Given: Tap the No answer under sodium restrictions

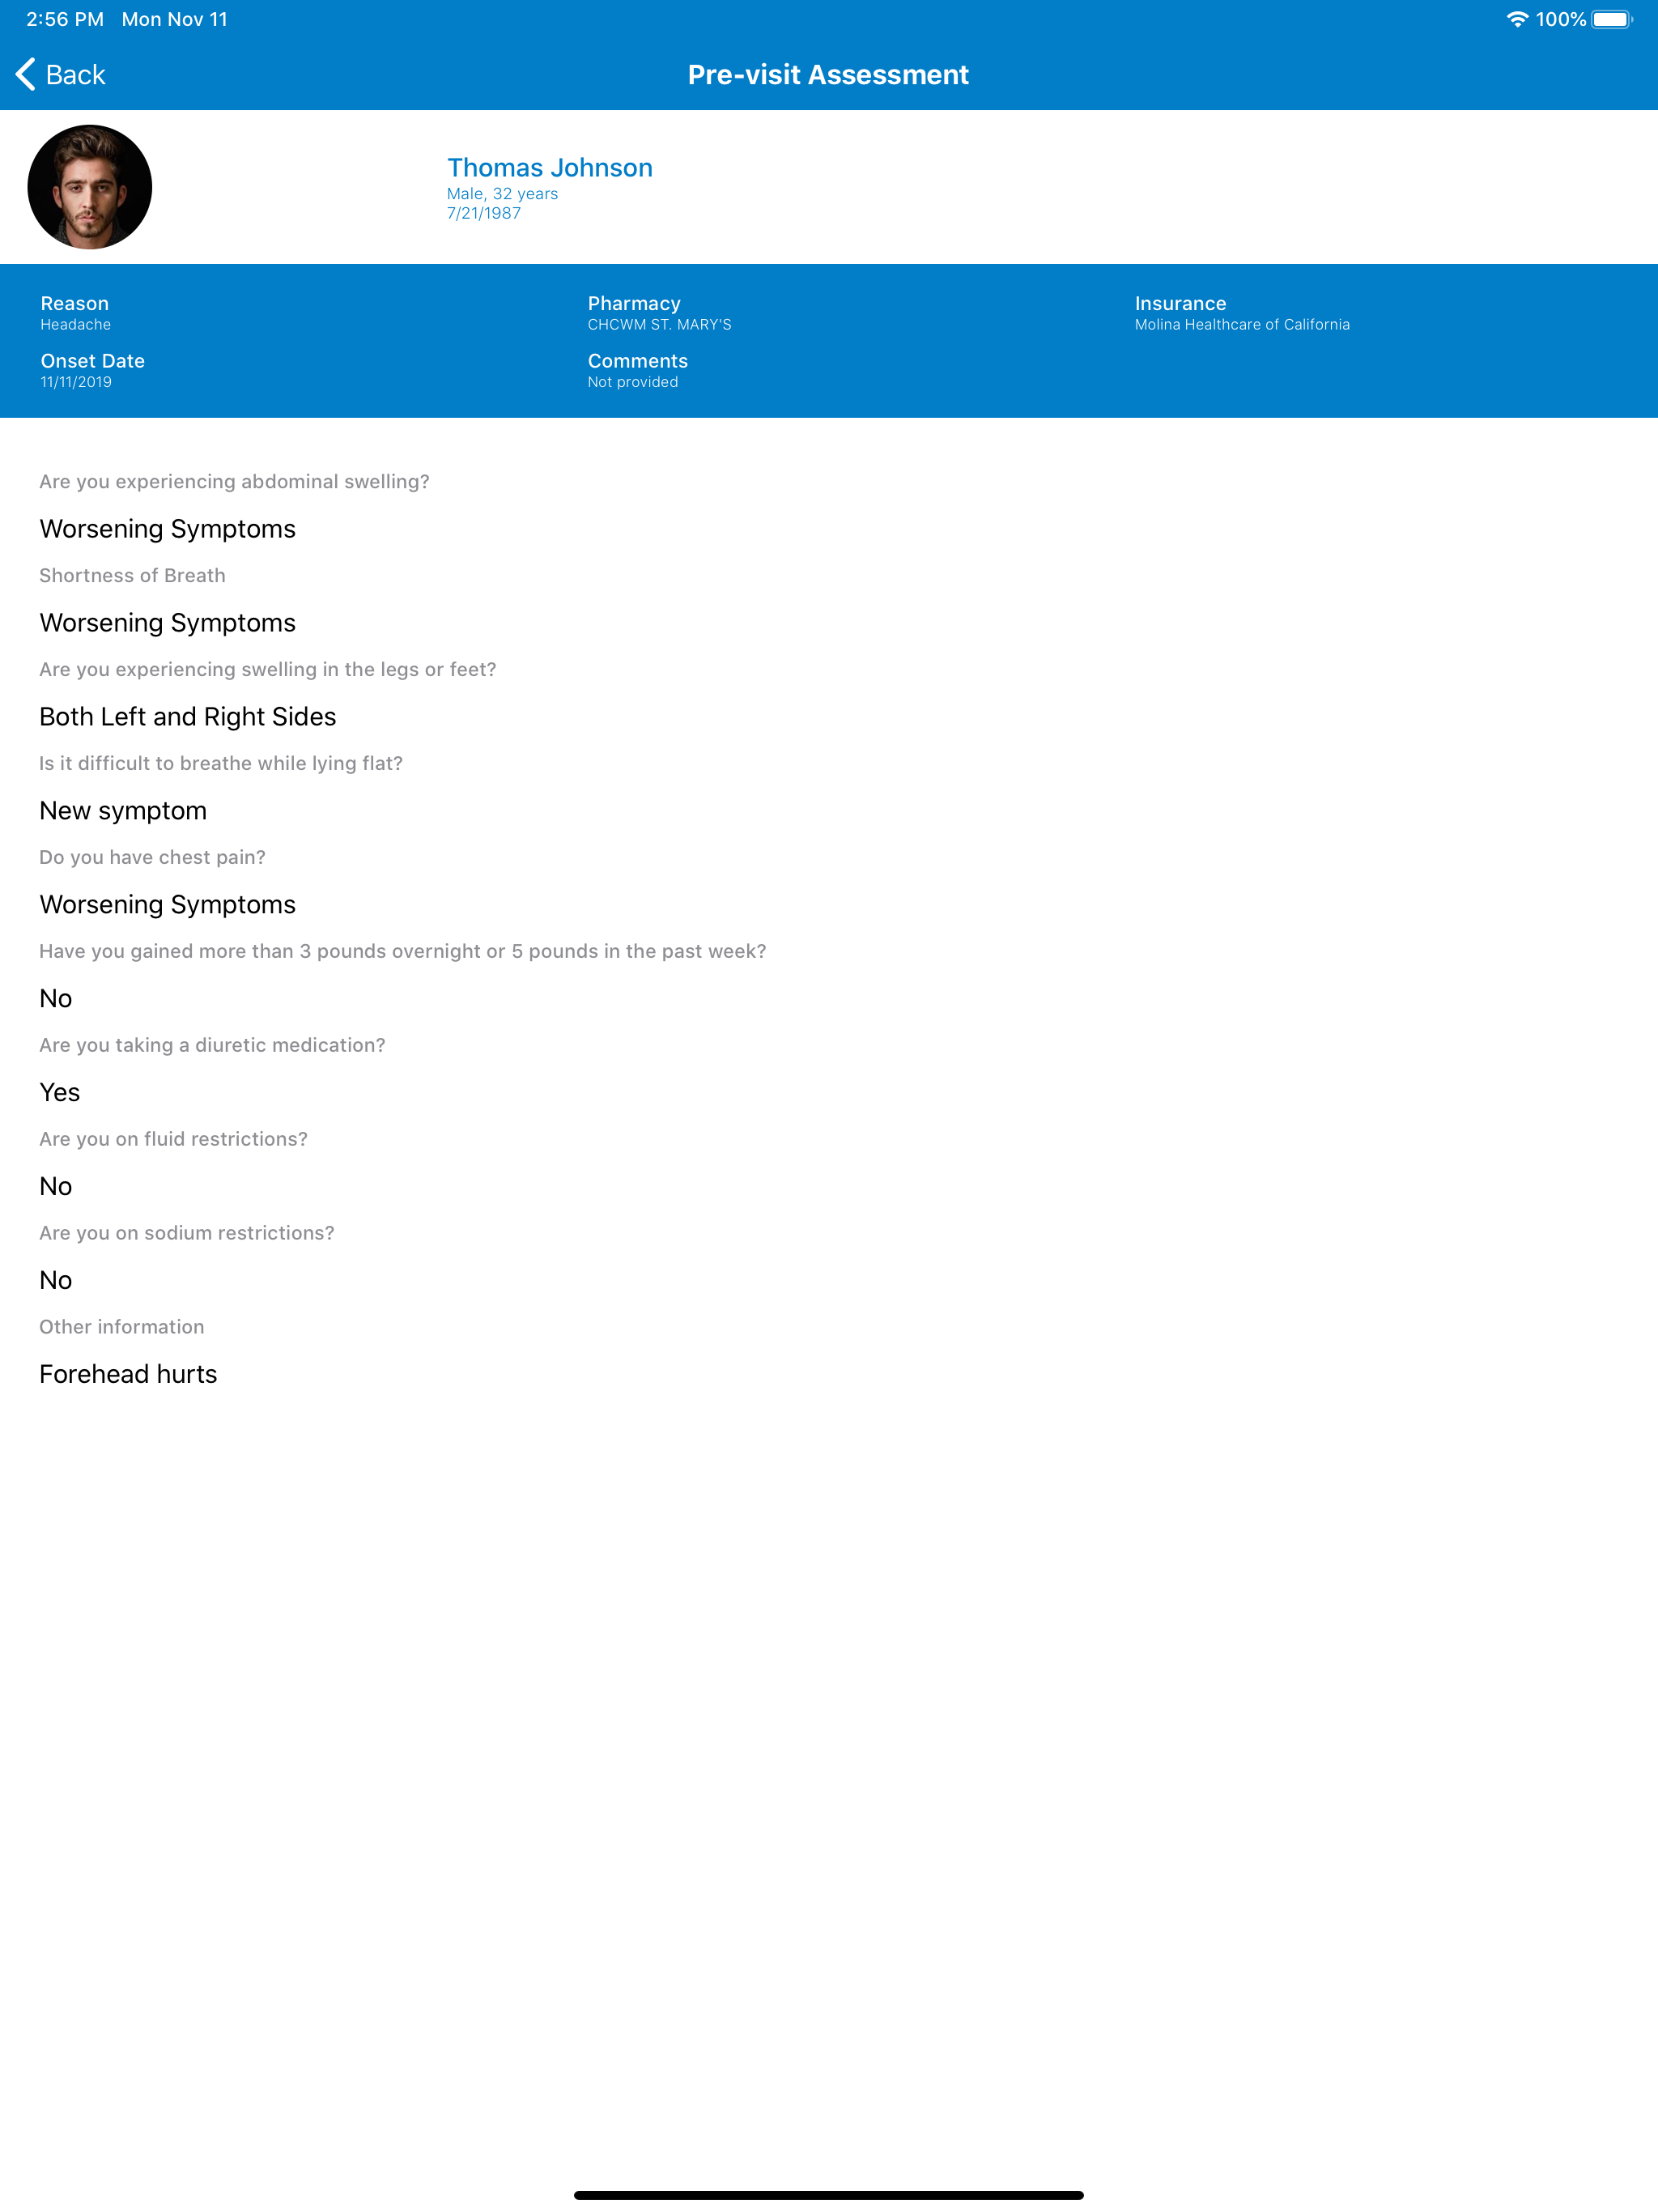Looking at the screenshot, I should 56,1281.
